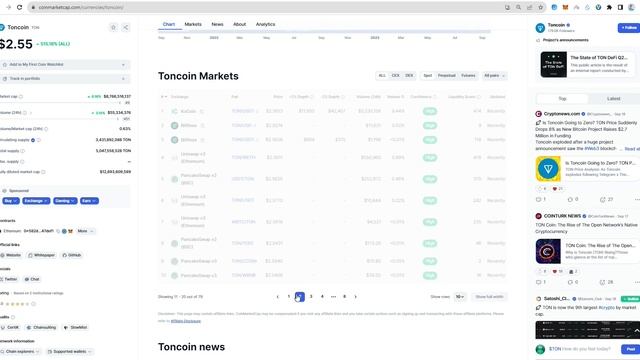Click the Cryptonews.com avatar icon
The width and height of the screenshot is (640, 360).
tap(538, 114)
